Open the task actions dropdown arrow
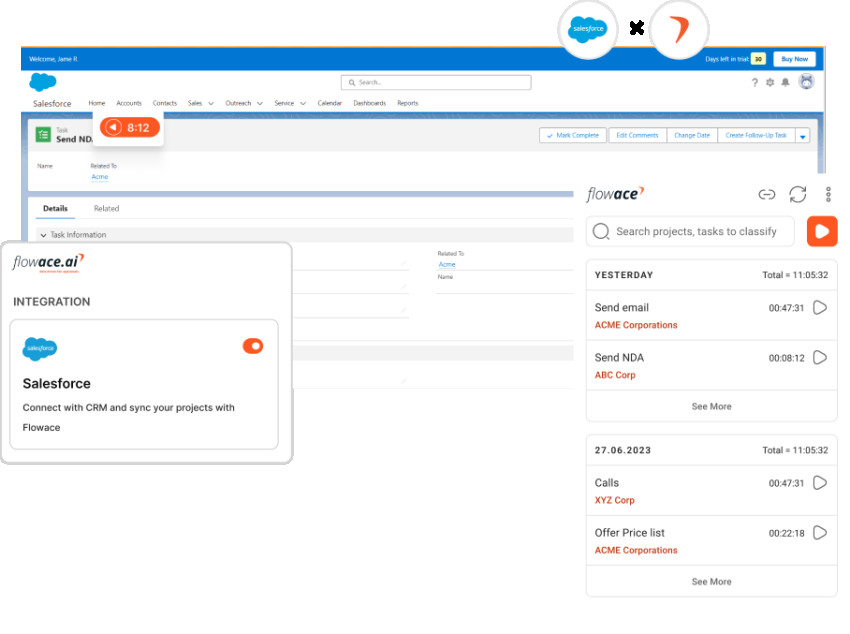 tap(803, 135)
